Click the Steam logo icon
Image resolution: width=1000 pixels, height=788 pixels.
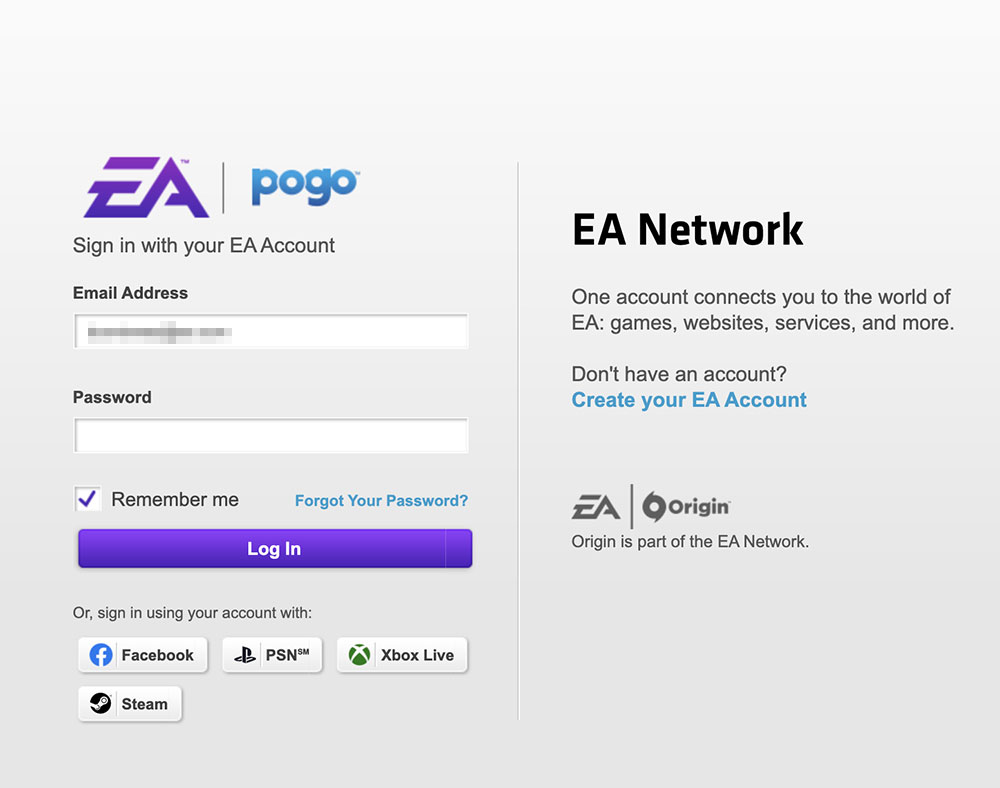click(101, 703)
